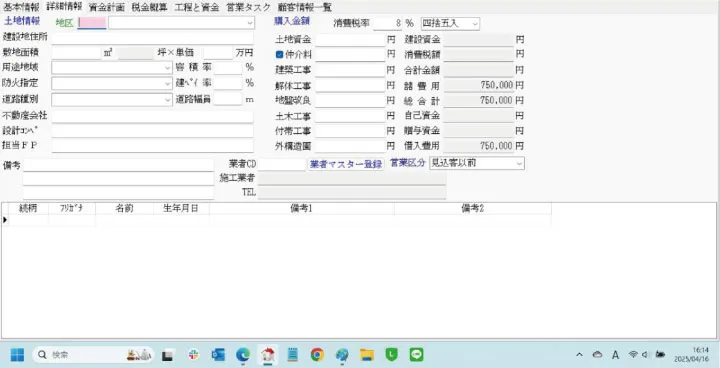Open the blue notepad app in taskbar

tap(292, 355)
